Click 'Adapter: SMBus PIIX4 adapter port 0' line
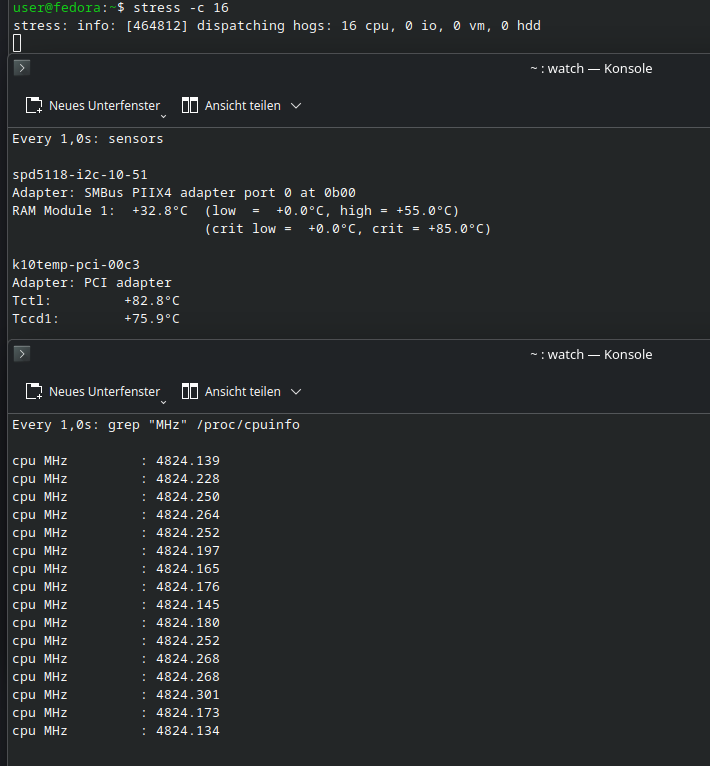Image resolution: width=710 pixels, height=766 pixels. (x=184, y=192)
